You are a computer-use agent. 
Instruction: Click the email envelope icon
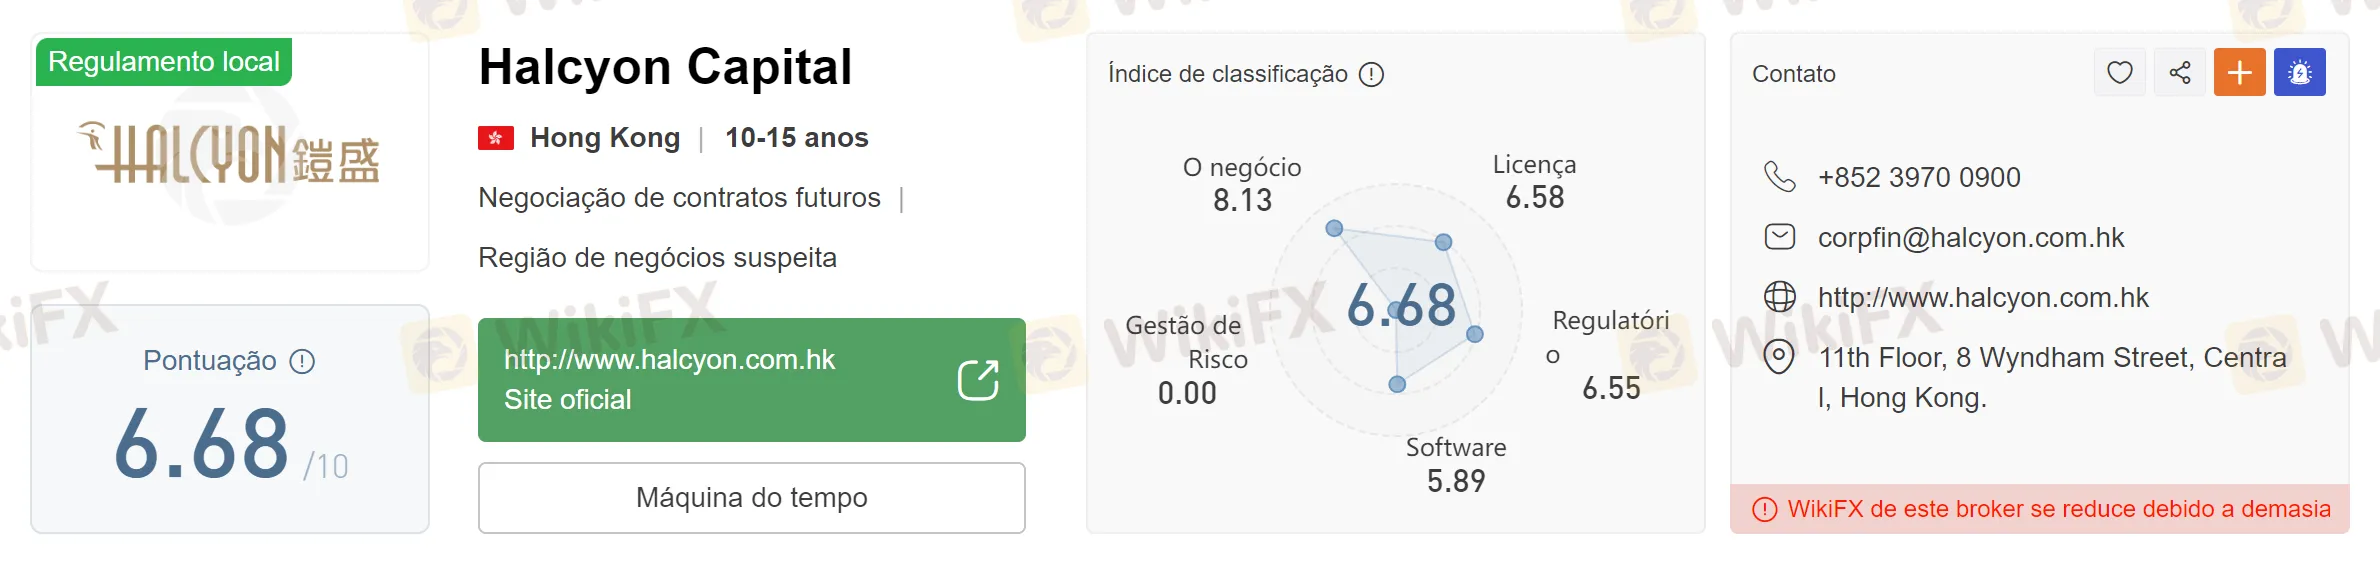[x=1779, y=237]
